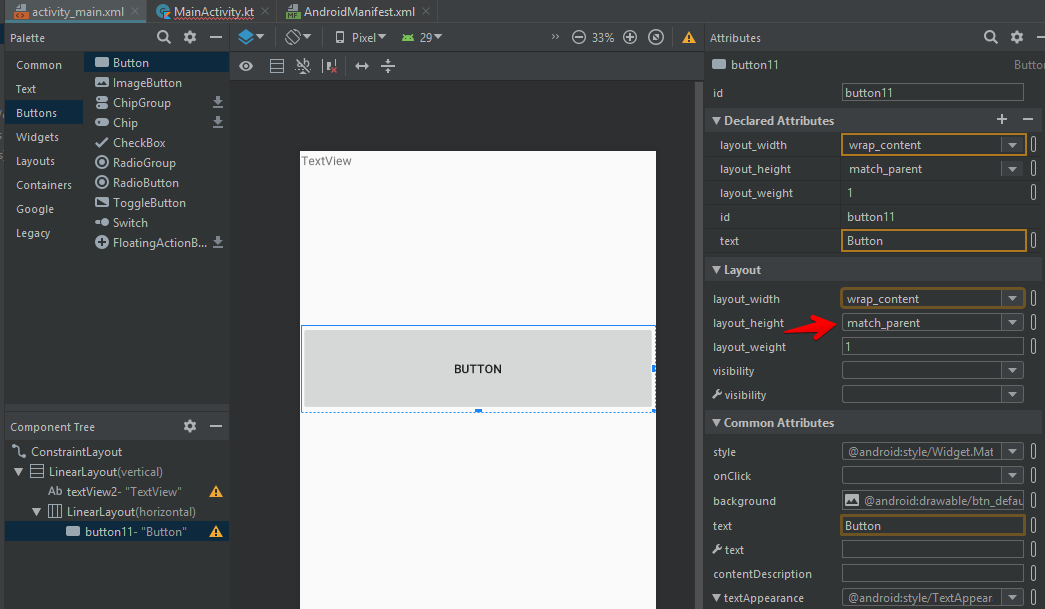Switch to the MainActivity.kt tab
This screenshot has width=1045, height=609.
213,12
